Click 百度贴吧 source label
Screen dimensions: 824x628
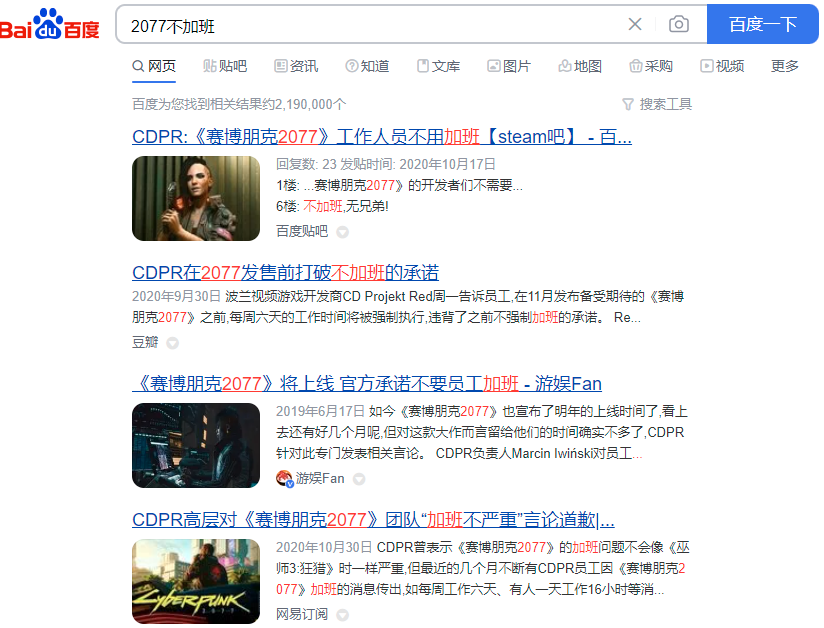pos(302,231)
